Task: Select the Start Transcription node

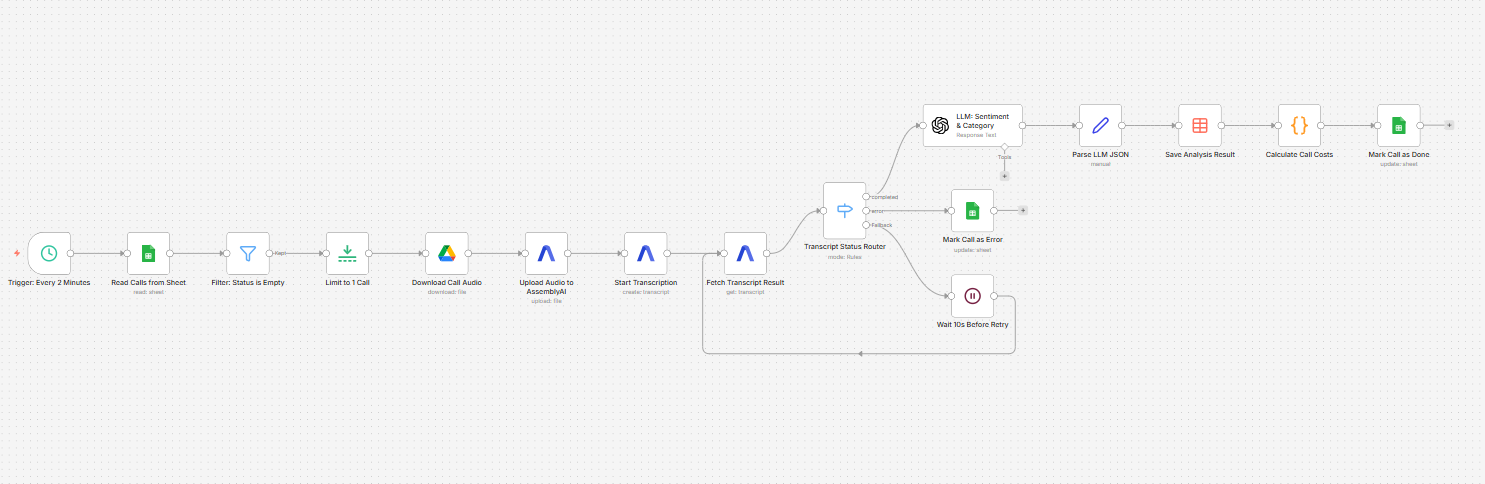Action: 645,253
